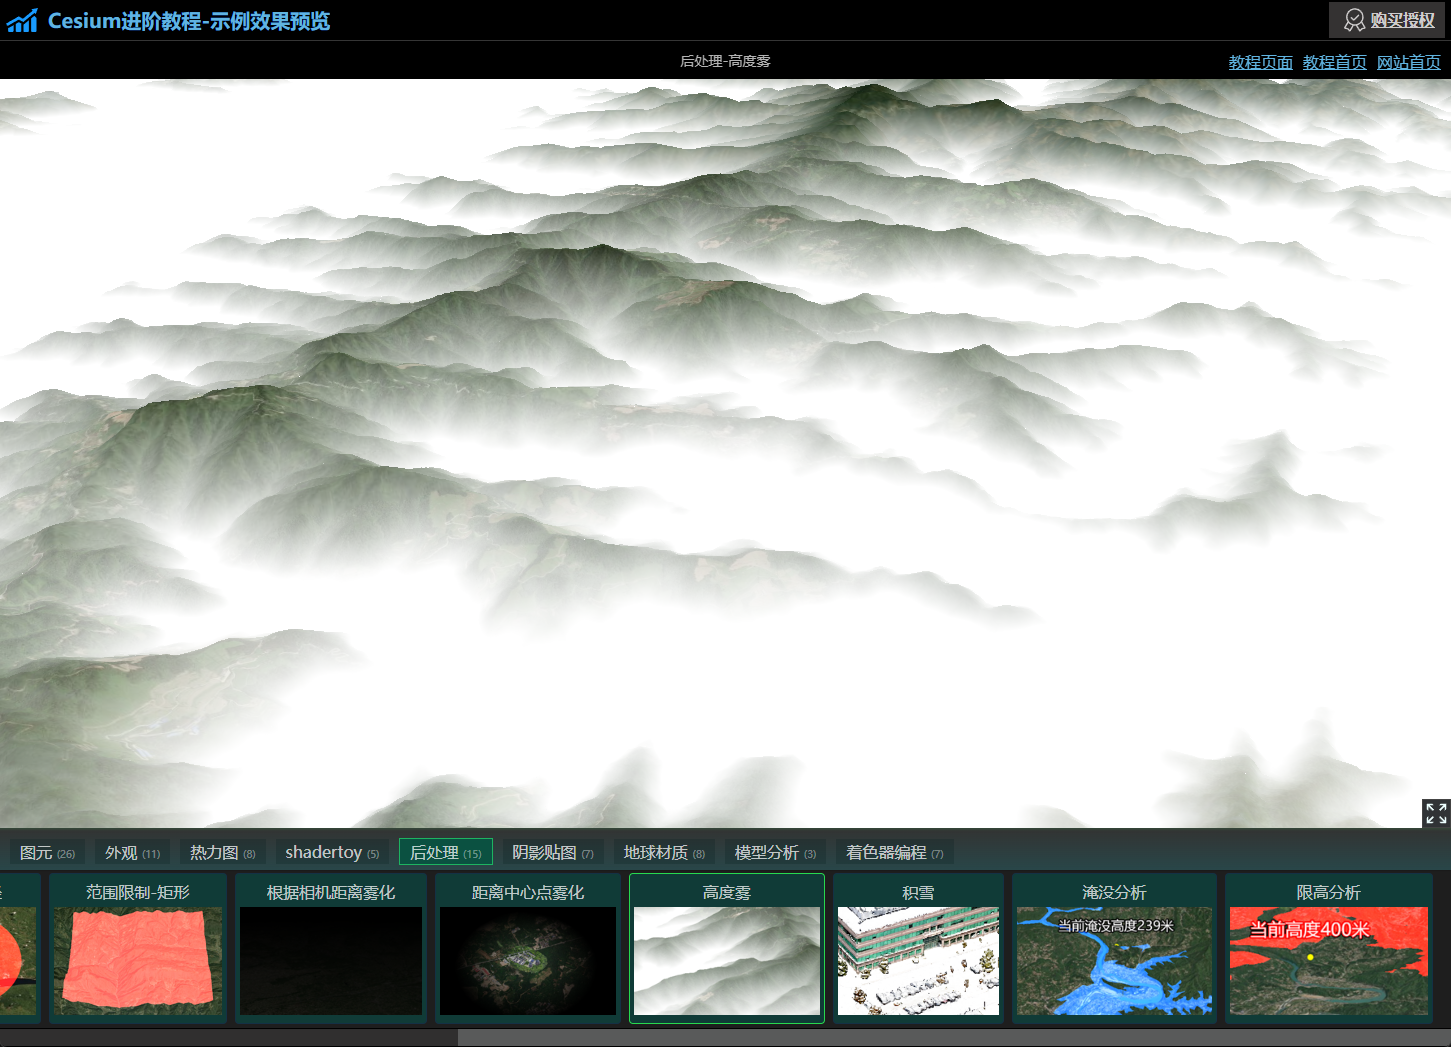Click the blue chart logo icon

[22, 20]
